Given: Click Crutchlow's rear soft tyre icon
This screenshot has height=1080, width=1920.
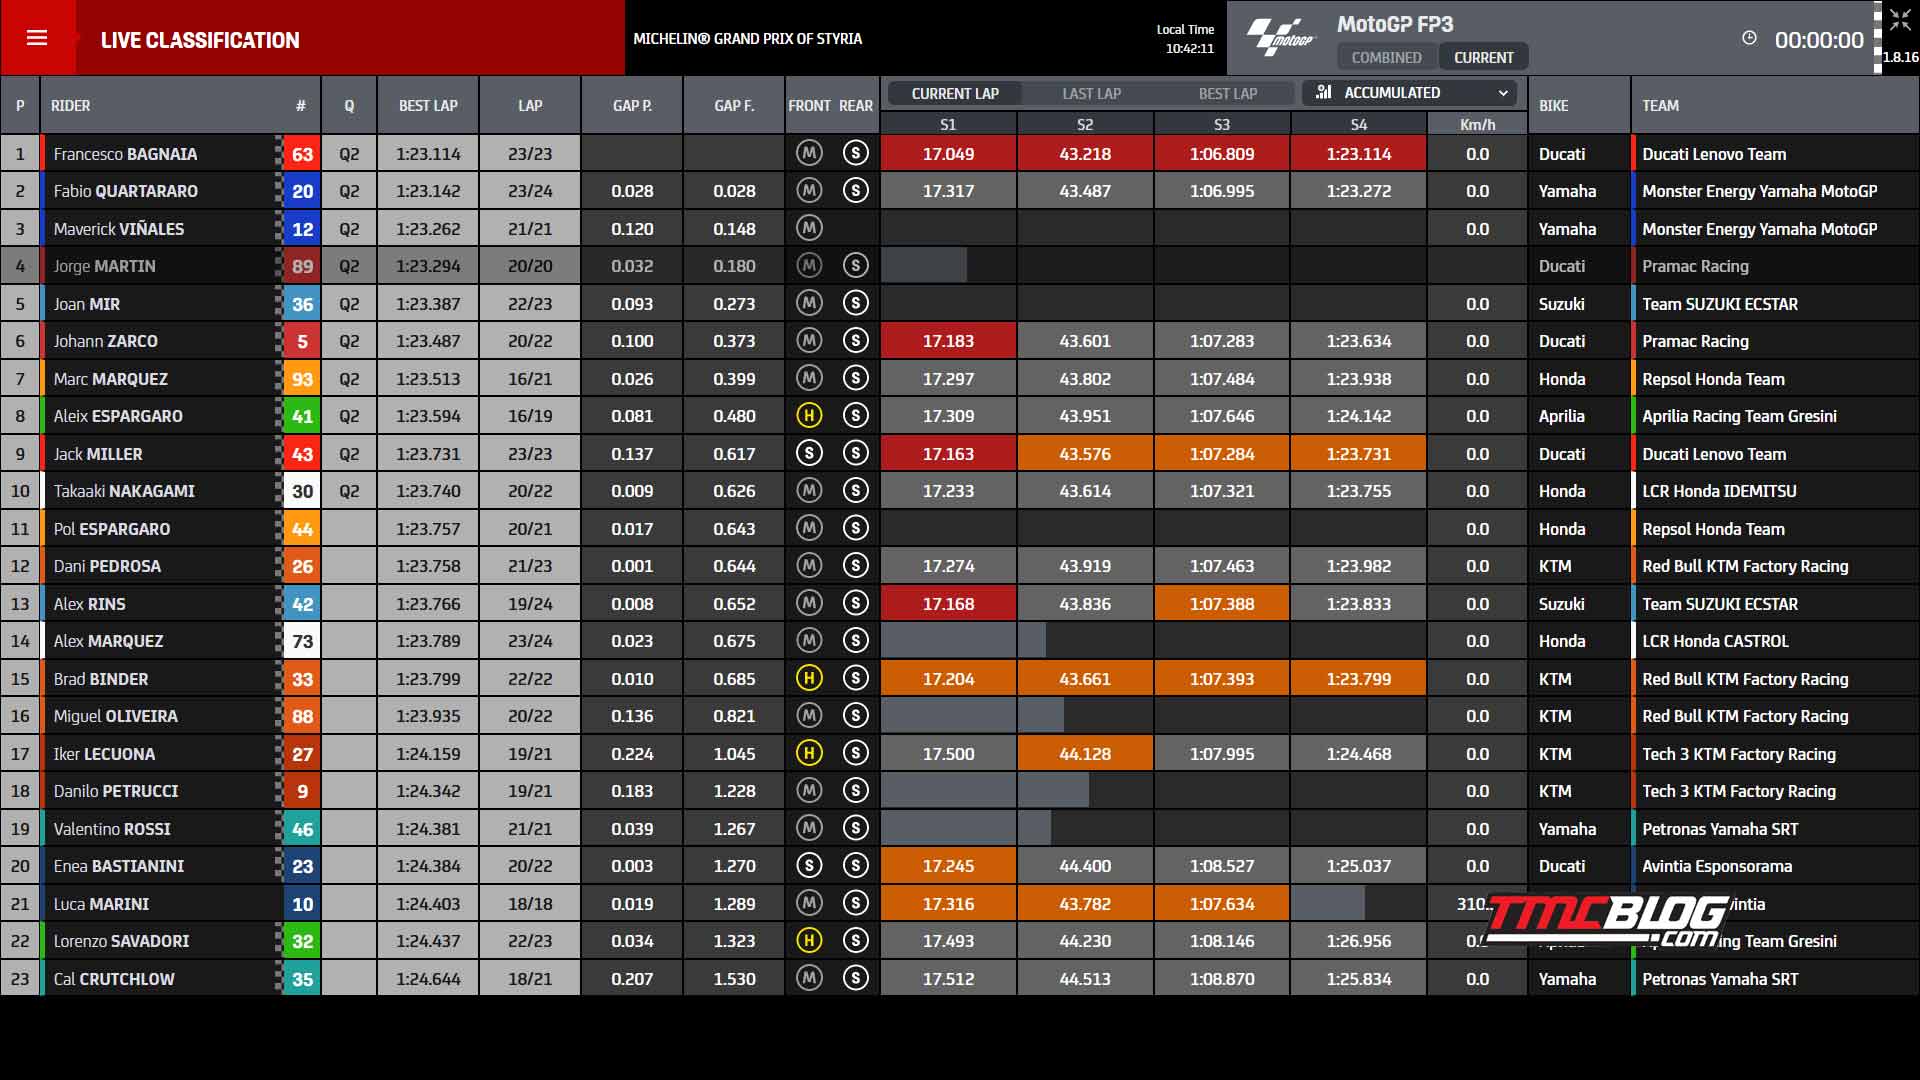Looking at the screenshot, I should [855, 978].
